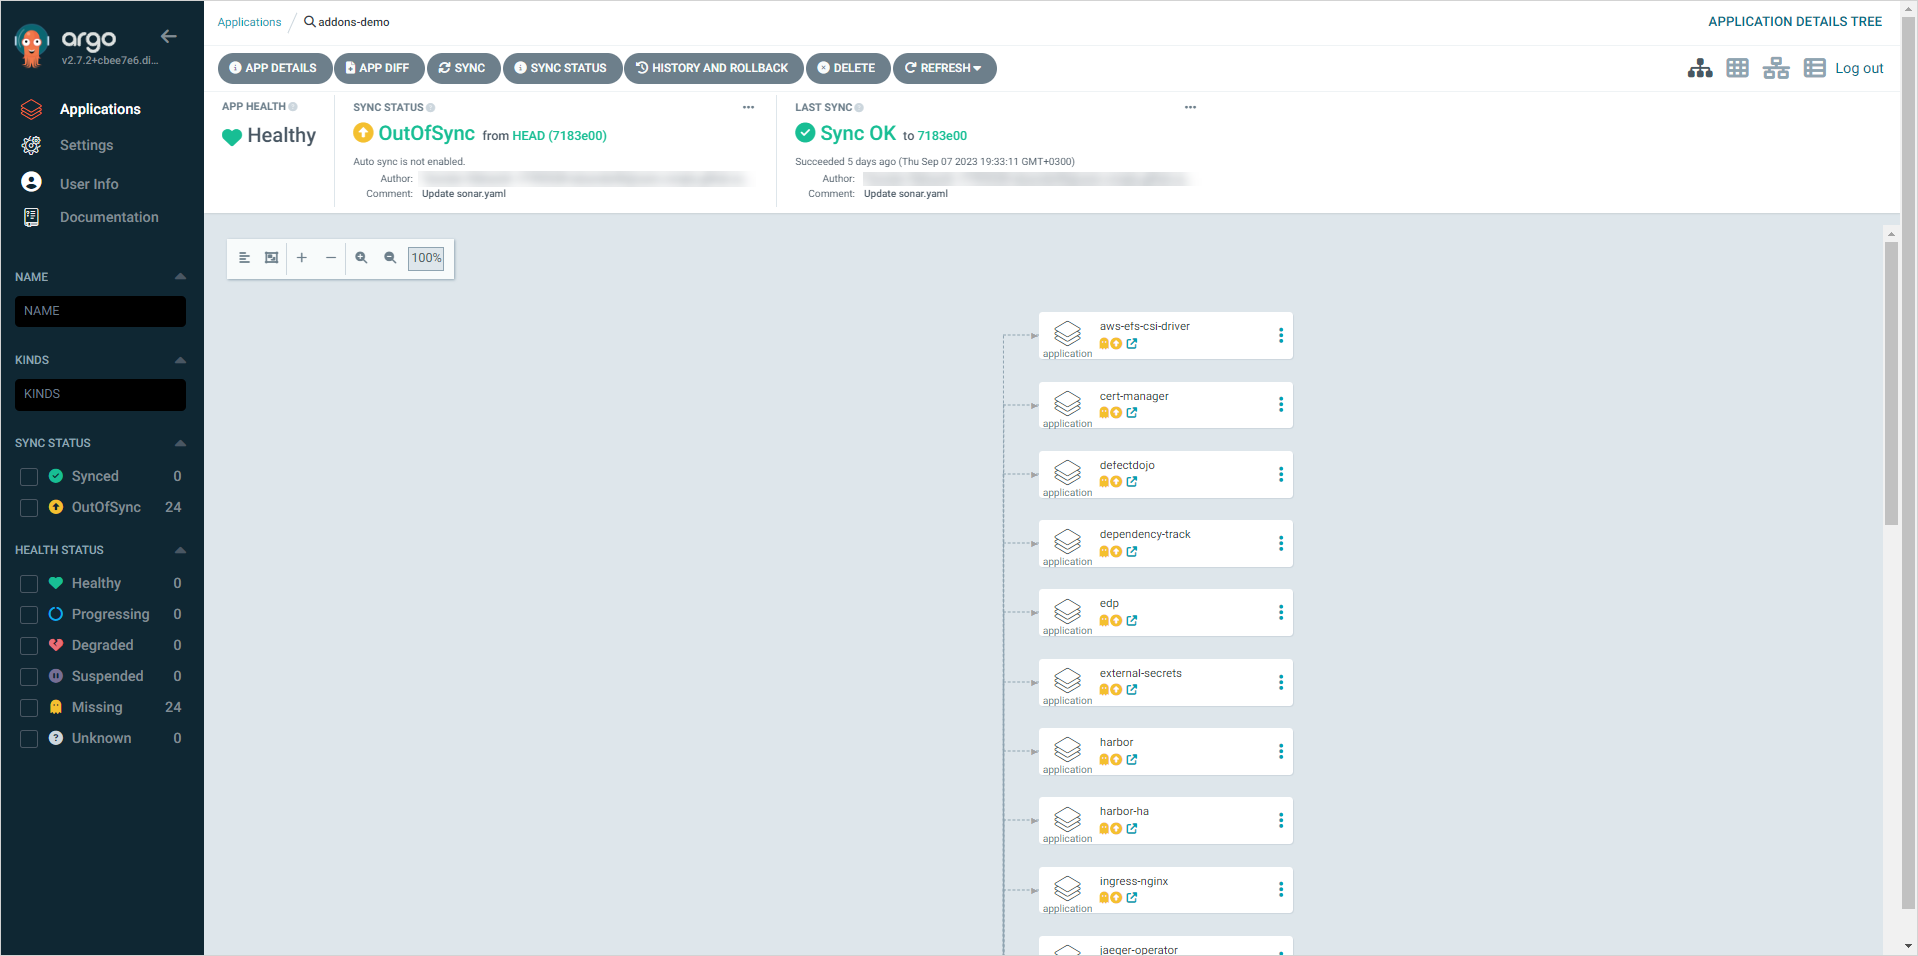Click the Sync Status help icon
Viewport: 1918px width, 956px height.
click(x=431, y=107)
